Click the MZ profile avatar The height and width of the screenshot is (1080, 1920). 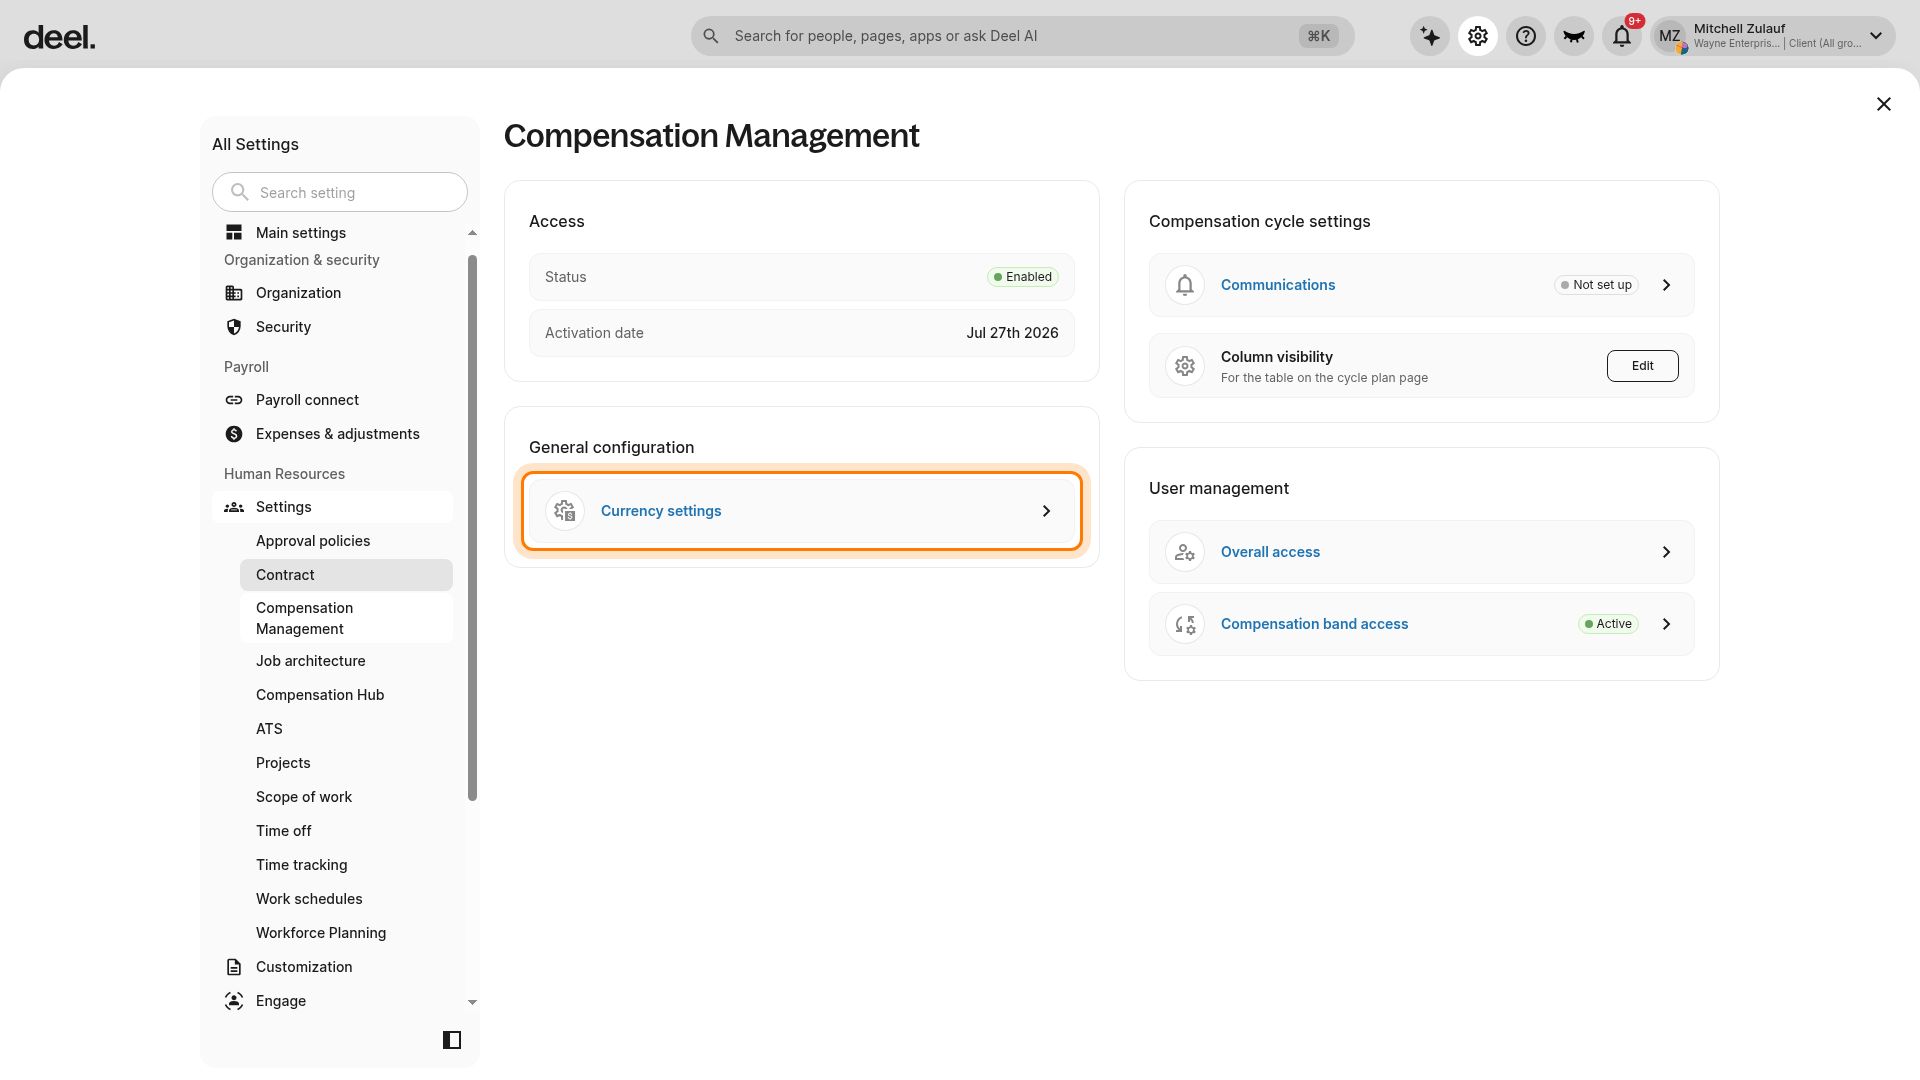(1670, 36)
